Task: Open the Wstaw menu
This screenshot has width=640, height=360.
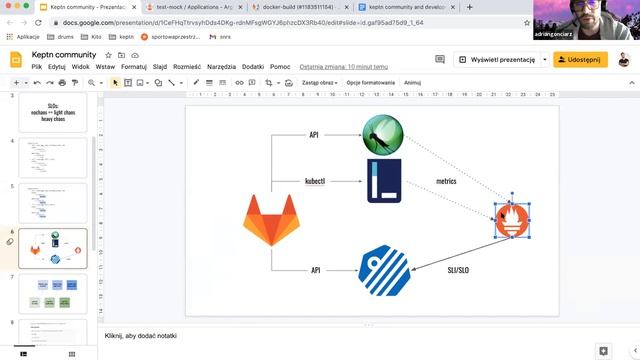Action: click(105, 67)
